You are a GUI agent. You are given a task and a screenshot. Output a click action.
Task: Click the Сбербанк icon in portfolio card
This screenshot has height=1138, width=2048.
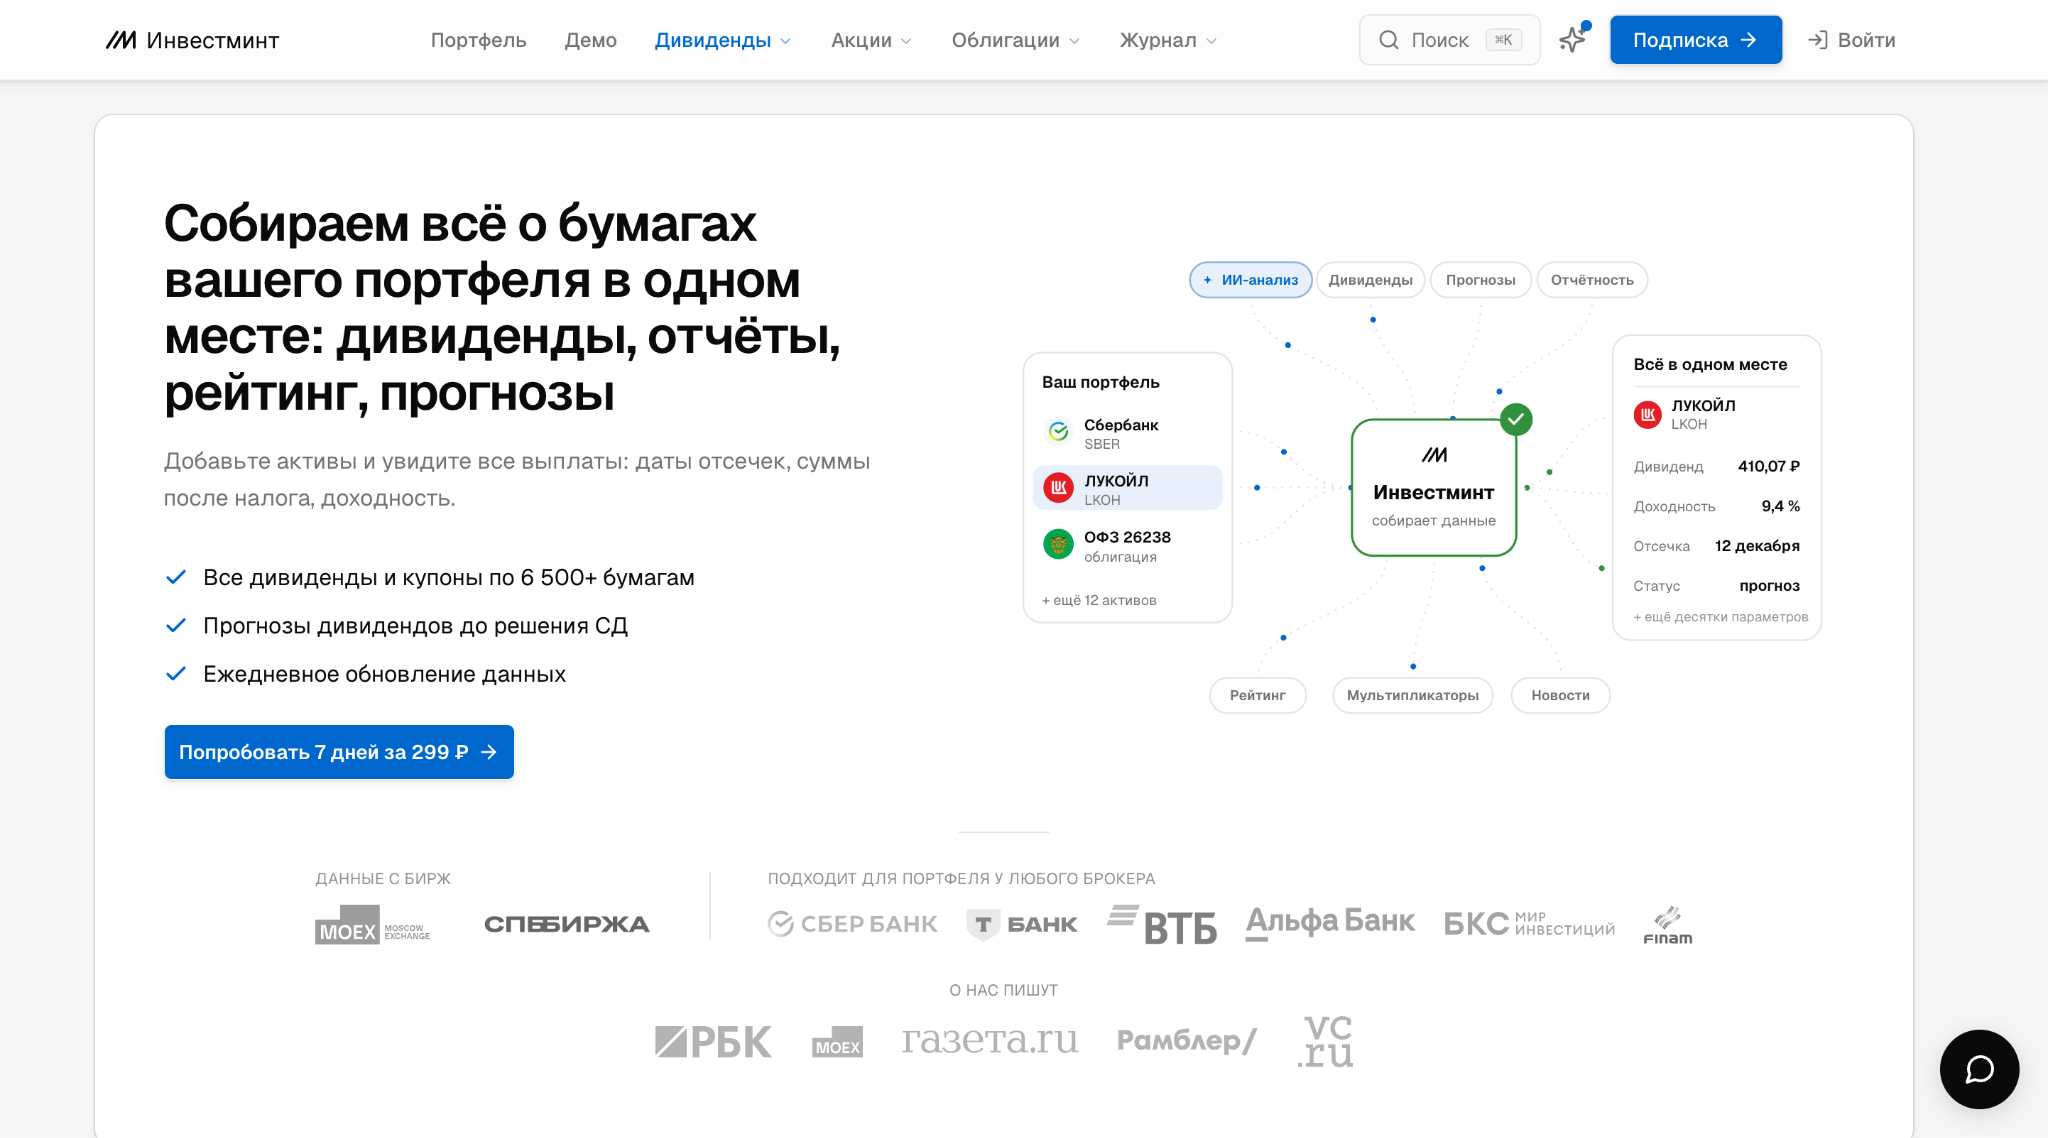click(x=1058, y=432)
